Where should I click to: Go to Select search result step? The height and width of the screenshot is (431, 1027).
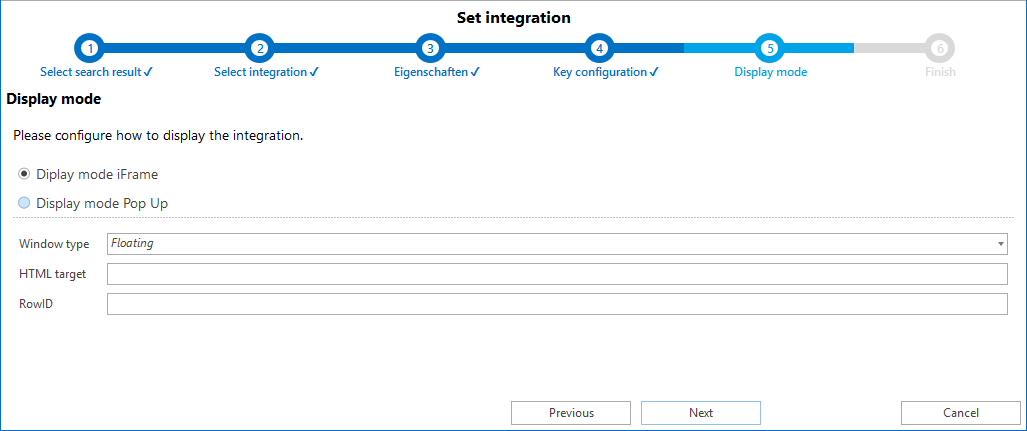click(x=96, y=72)
